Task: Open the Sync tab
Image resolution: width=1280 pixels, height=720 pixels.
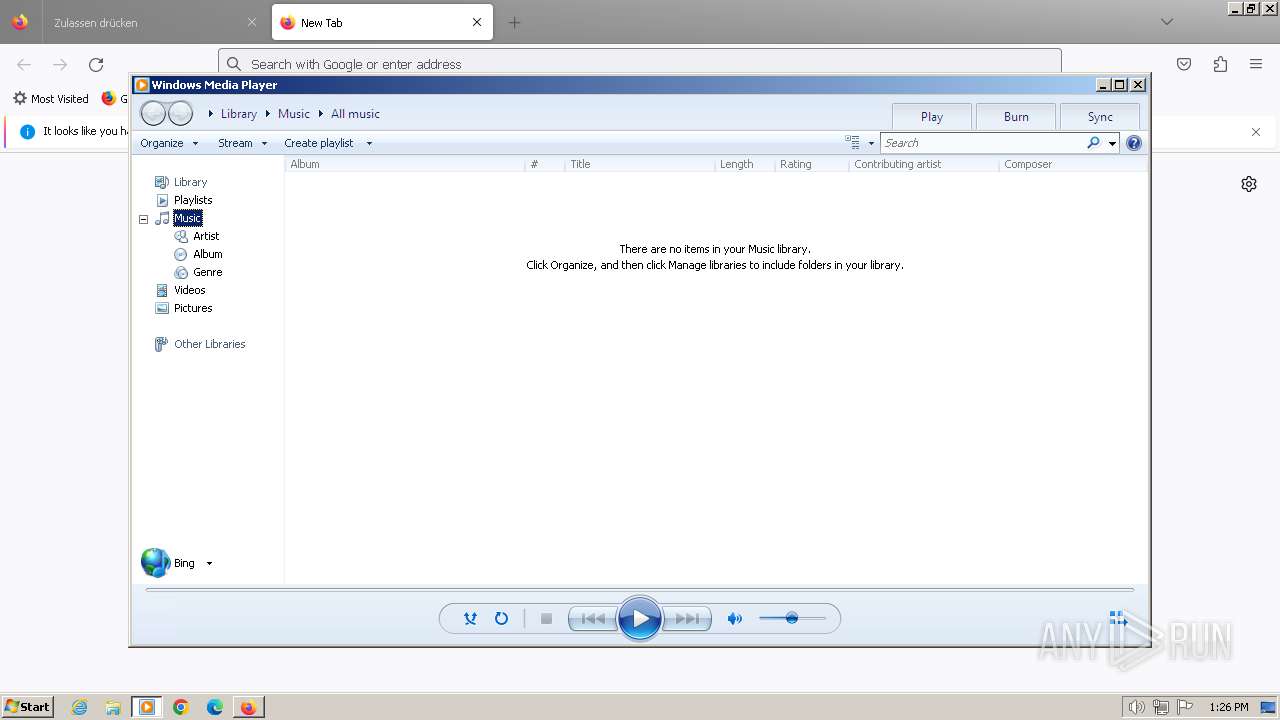Action: point(1100,116)
